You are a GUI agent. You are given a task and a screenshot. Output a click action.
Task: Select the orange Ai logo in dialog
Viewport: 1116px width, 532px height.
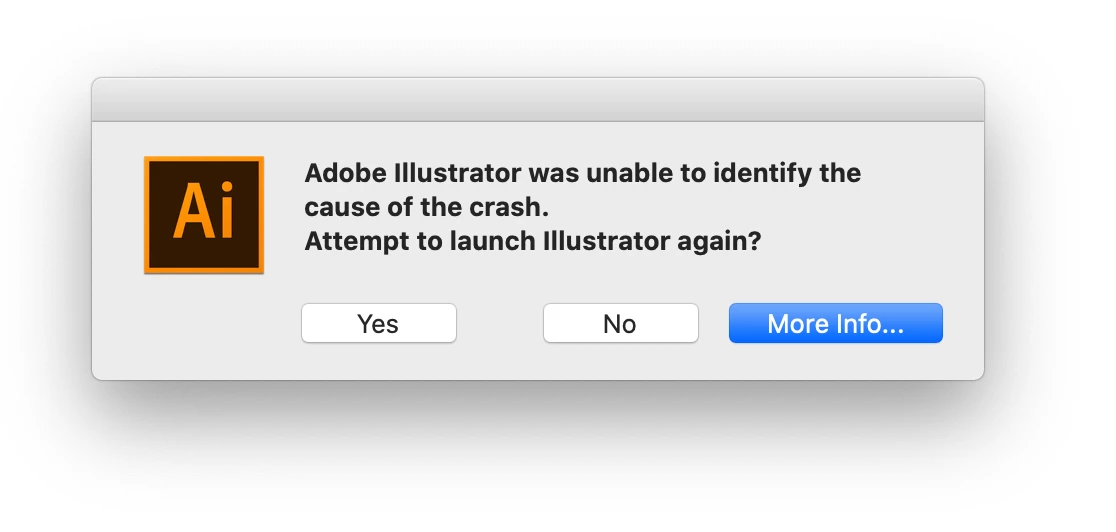(204, 214)
